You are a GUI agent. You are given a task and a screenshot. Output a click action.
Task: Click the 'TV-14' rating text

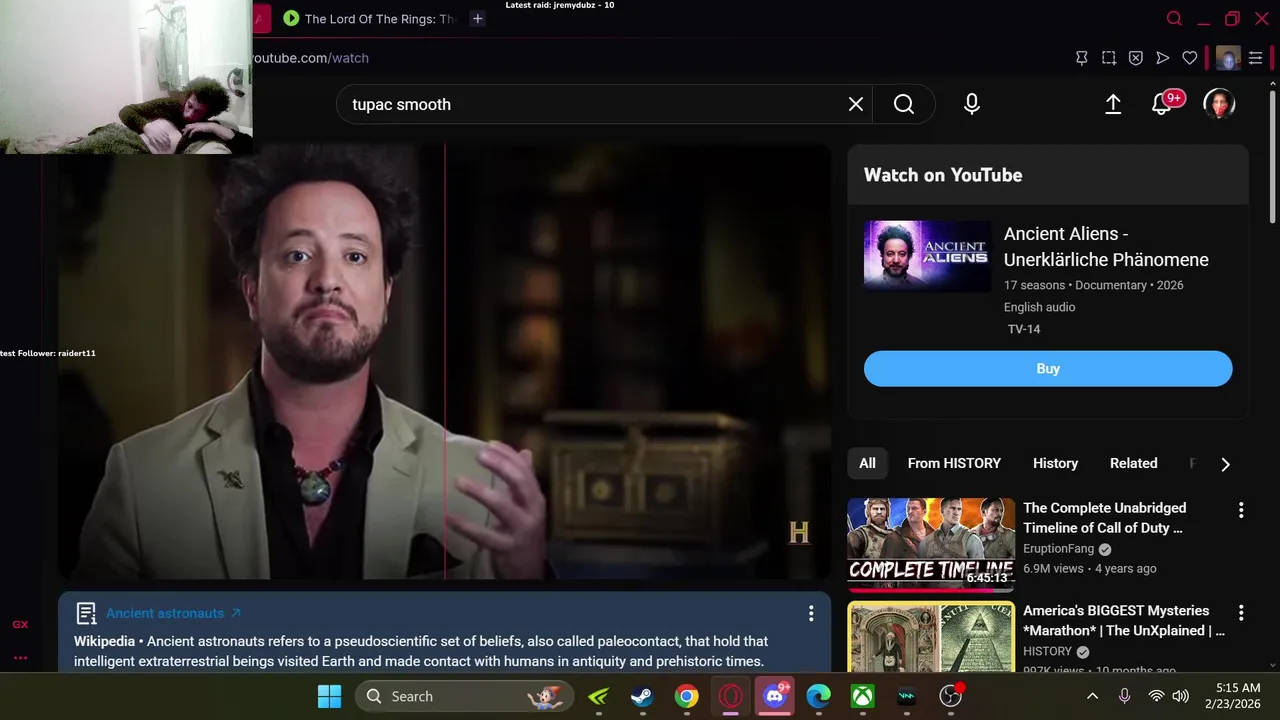[1024, 329]
